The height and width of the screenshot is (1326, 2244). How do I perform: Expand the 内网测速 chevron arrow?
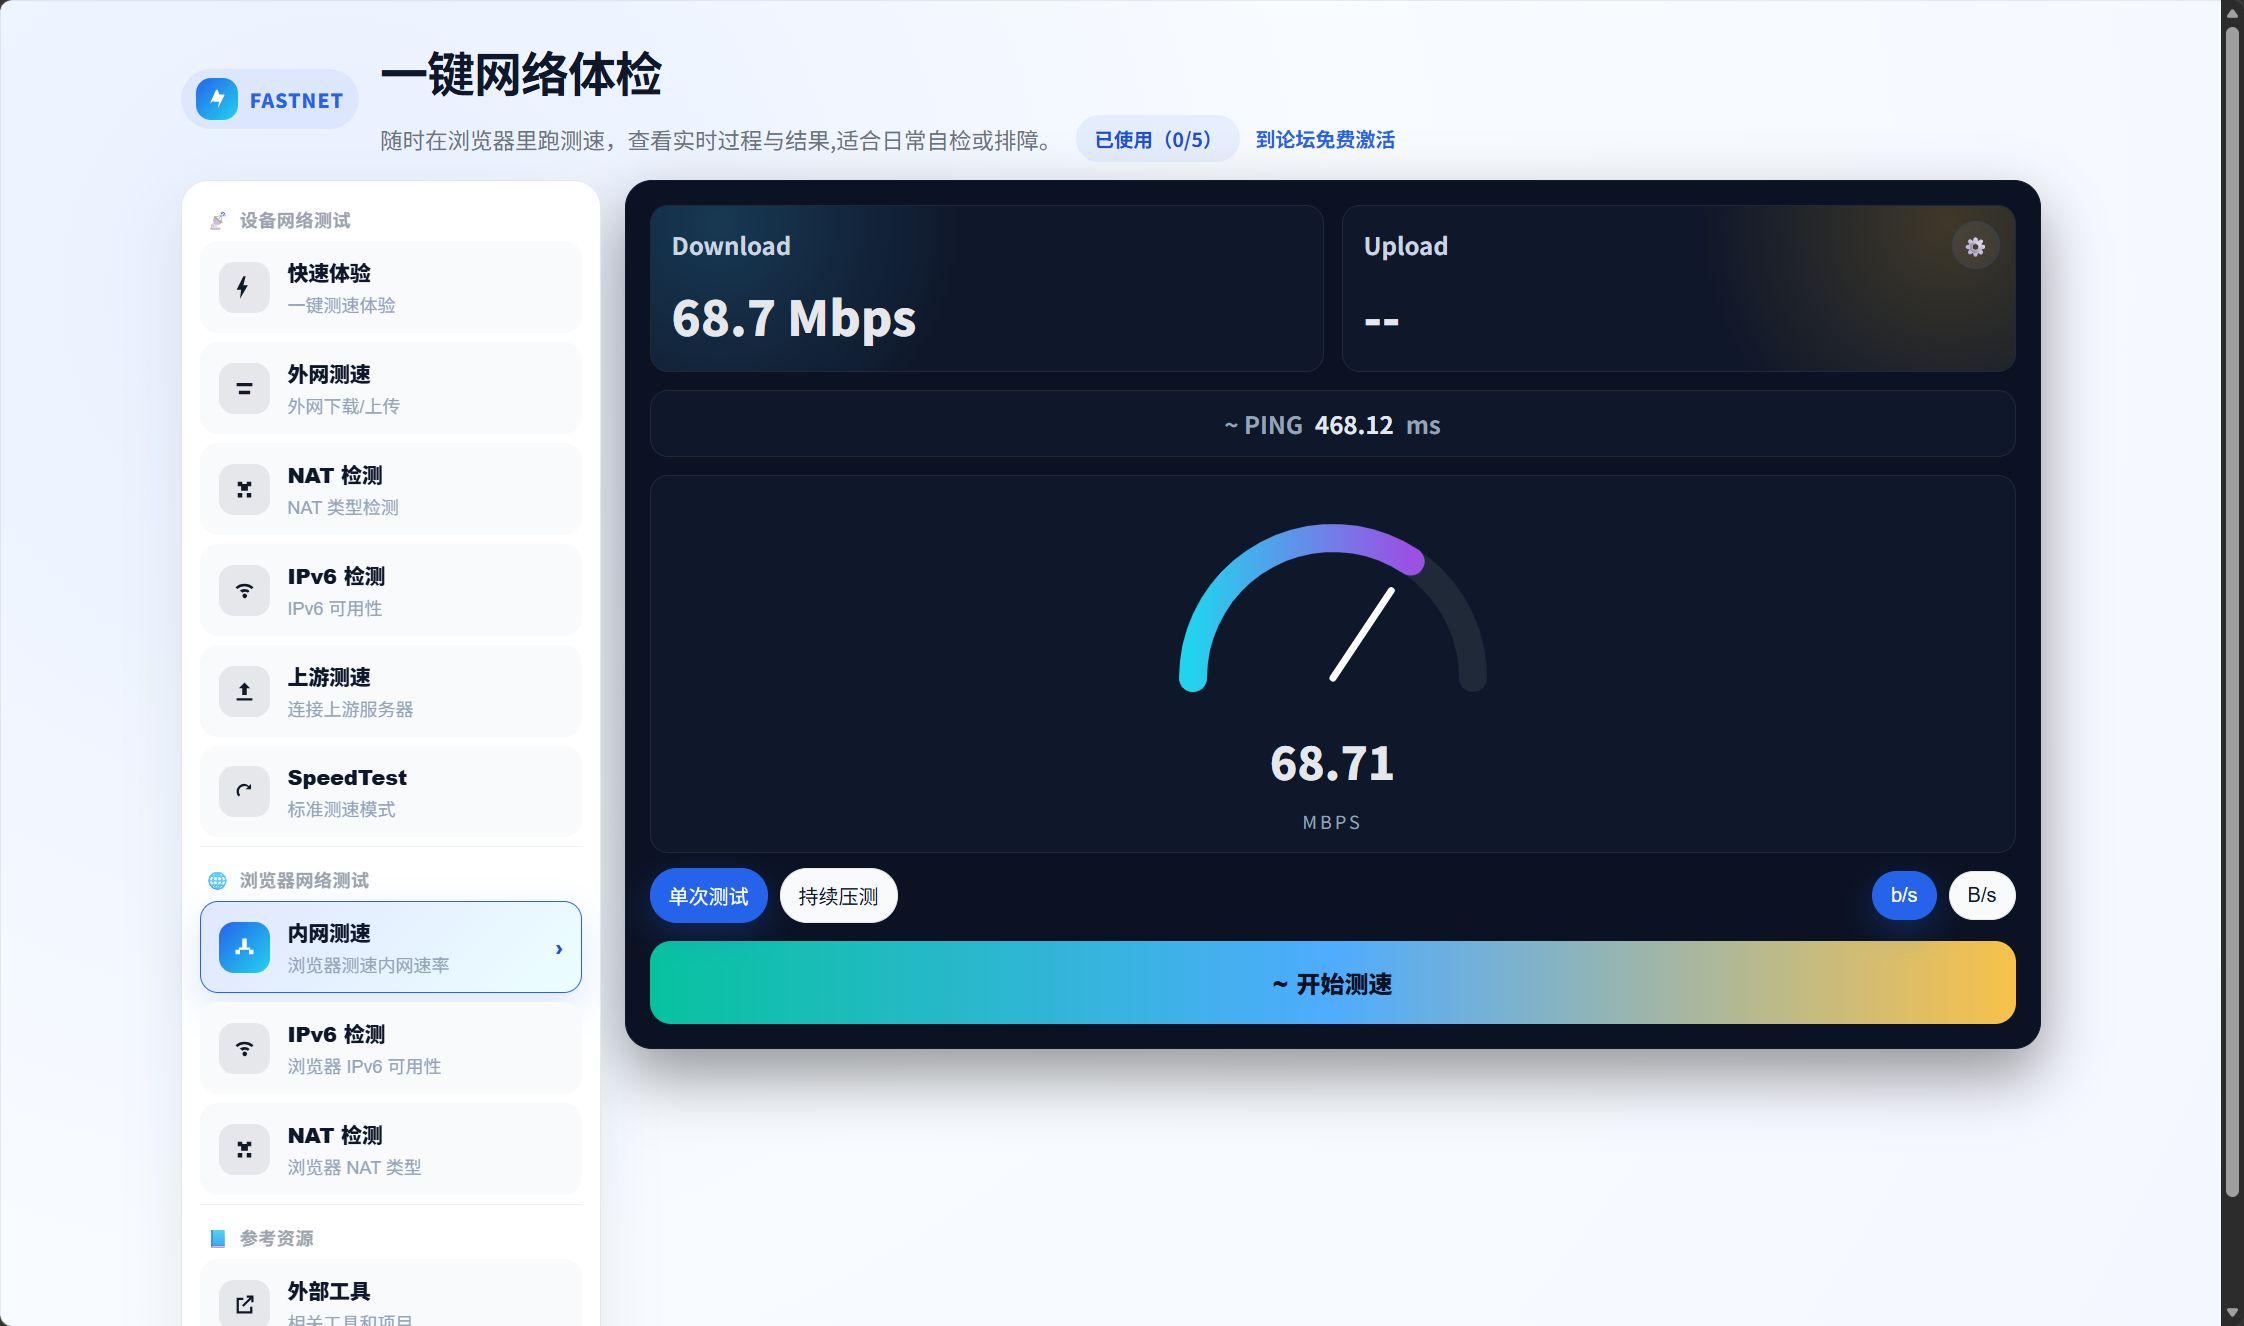point(559,949)
